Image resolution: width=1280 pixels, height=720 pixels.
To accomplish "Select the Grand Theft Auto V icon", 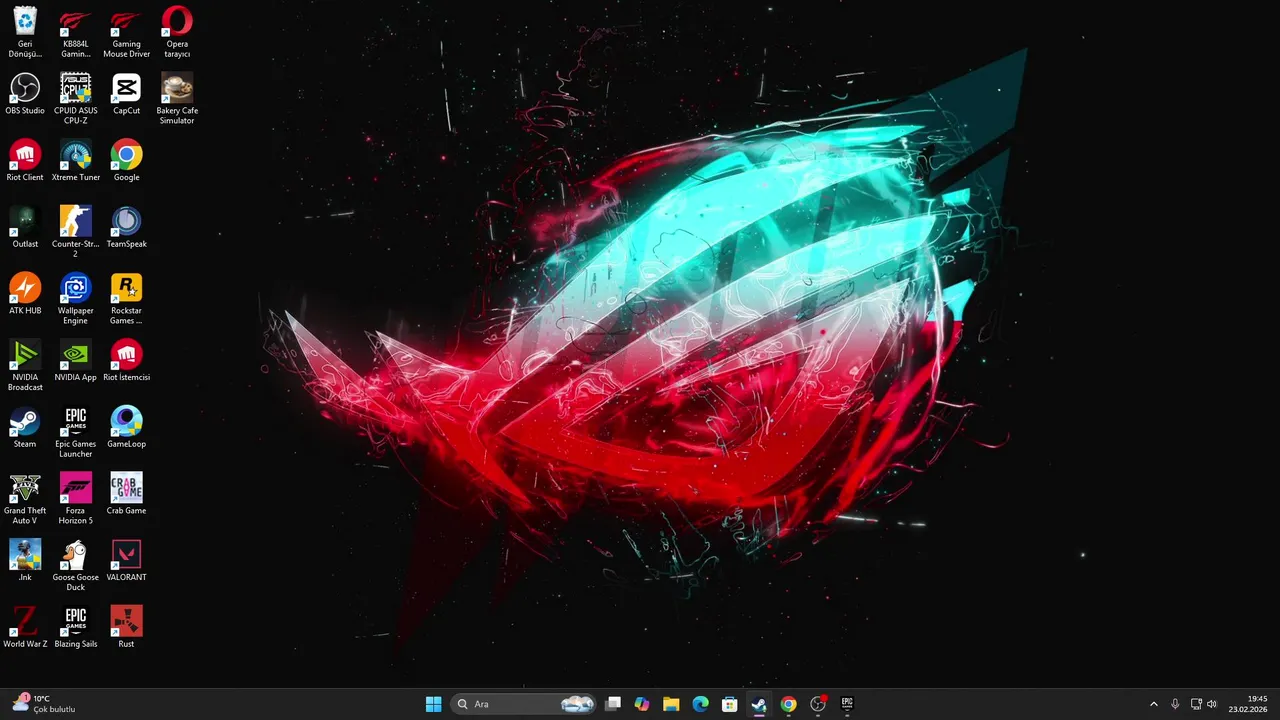I will click(25, 499).
